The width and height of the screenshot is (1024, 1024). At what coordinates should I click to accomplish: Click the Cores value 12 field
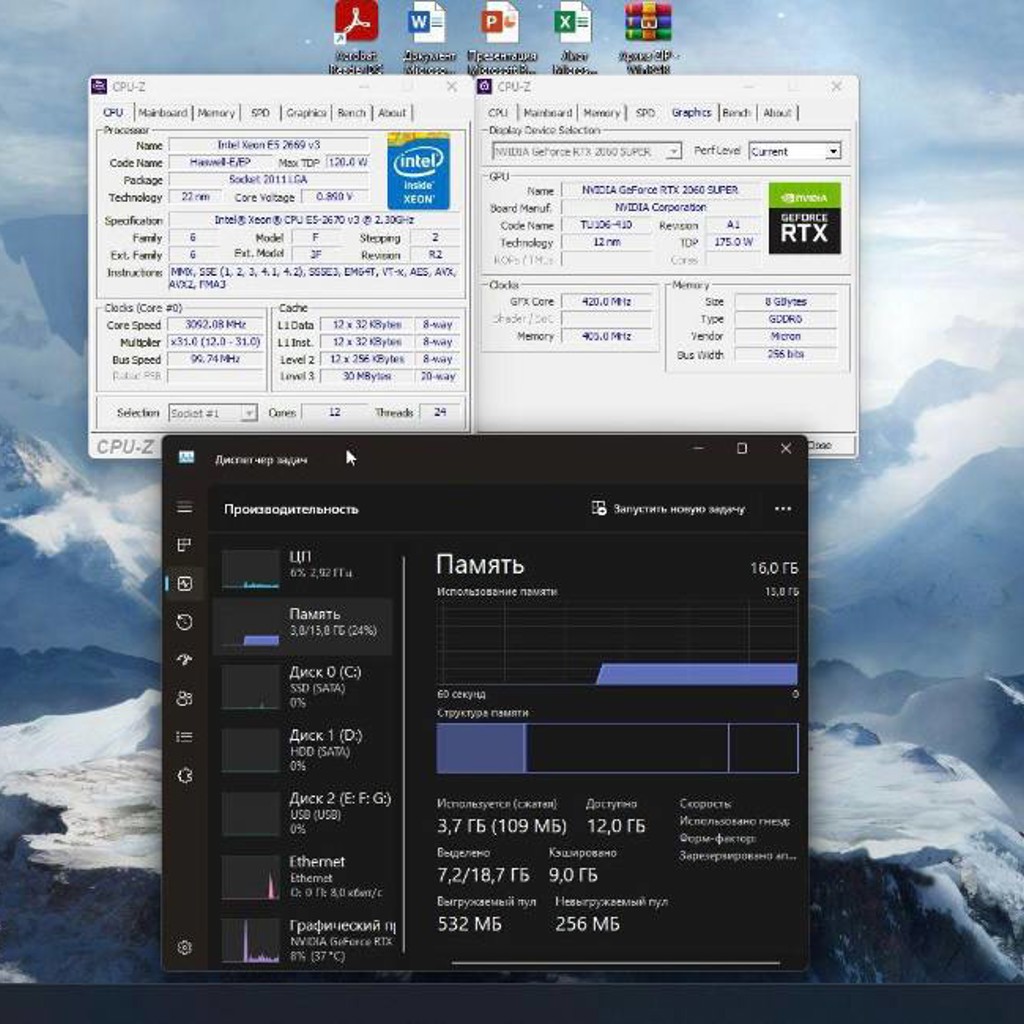coord(334,412)
